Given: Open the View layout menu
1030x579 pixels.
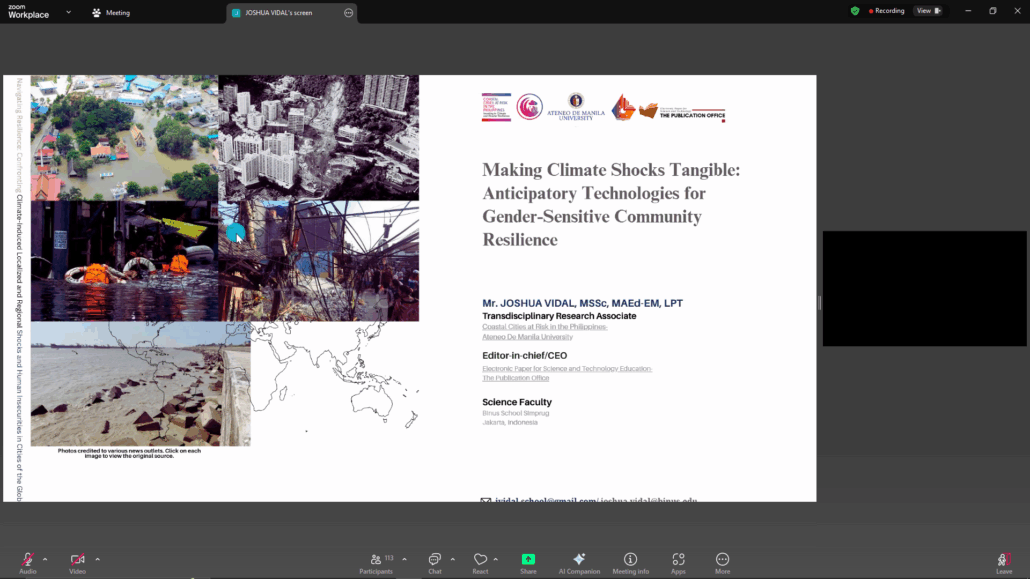Looking at the screenshot, I should coord(928,11).
